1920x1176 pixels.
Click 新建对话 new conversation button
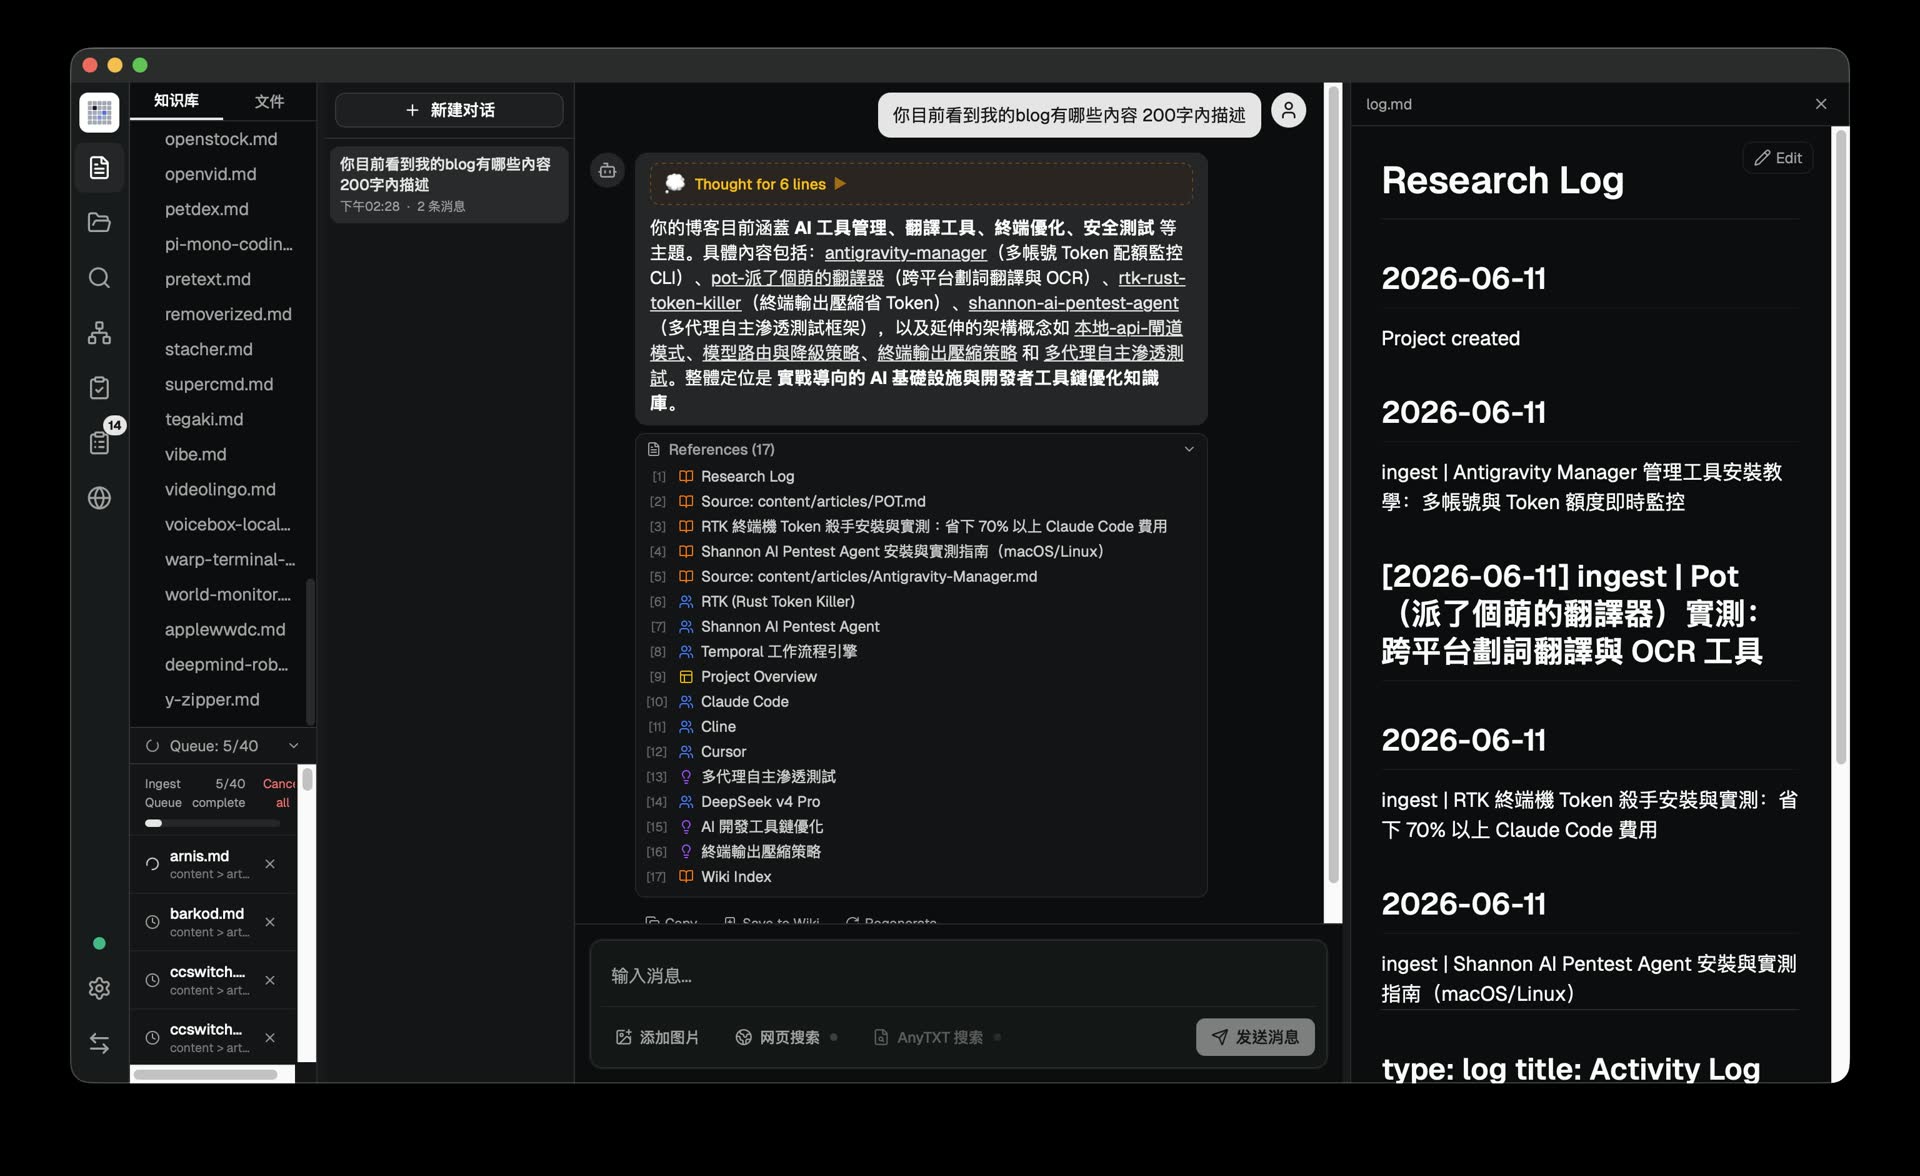449,110
